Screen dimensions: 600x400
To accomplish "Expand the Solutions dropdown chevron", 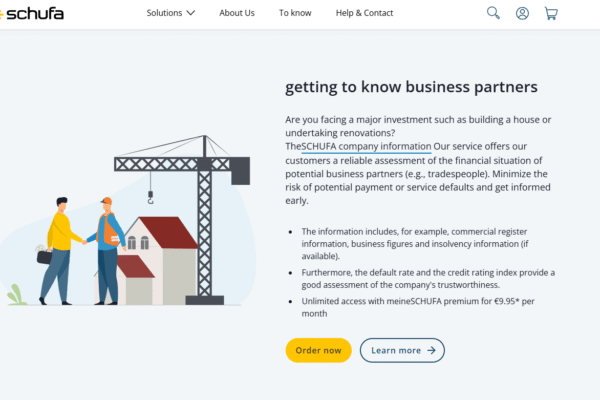I will pos(191,13).
